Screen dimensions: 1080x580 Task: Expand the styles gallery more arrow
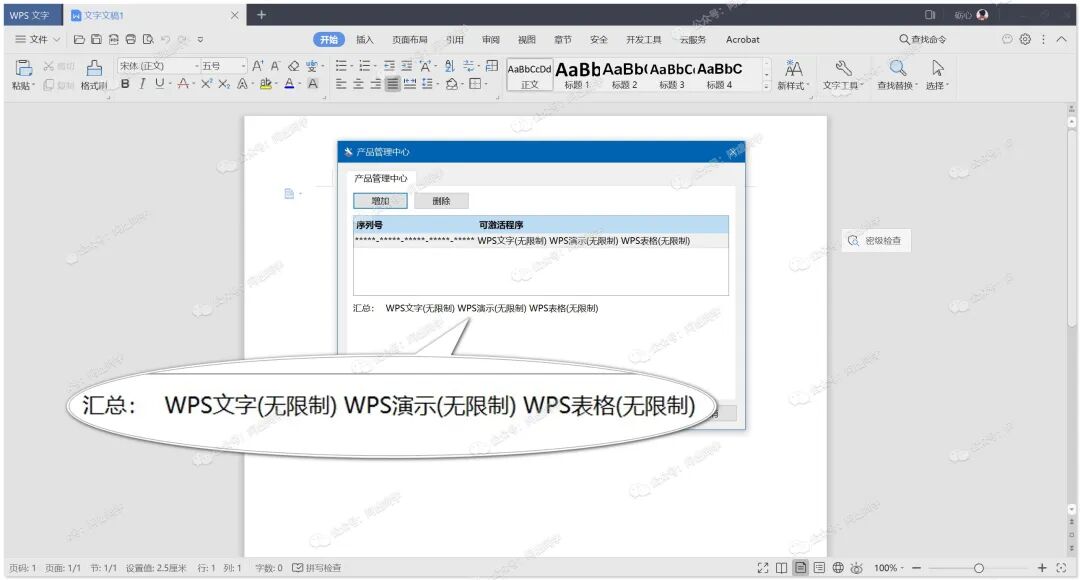tap(766, 86)
